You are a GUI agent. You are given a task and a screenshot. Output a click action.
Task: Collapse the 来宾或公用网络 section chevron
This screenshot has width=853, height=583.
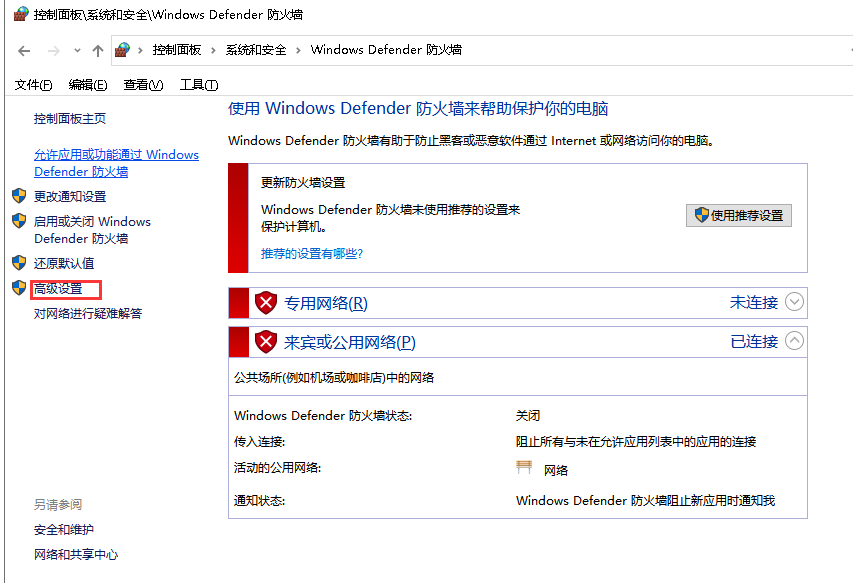pos(794,341)
